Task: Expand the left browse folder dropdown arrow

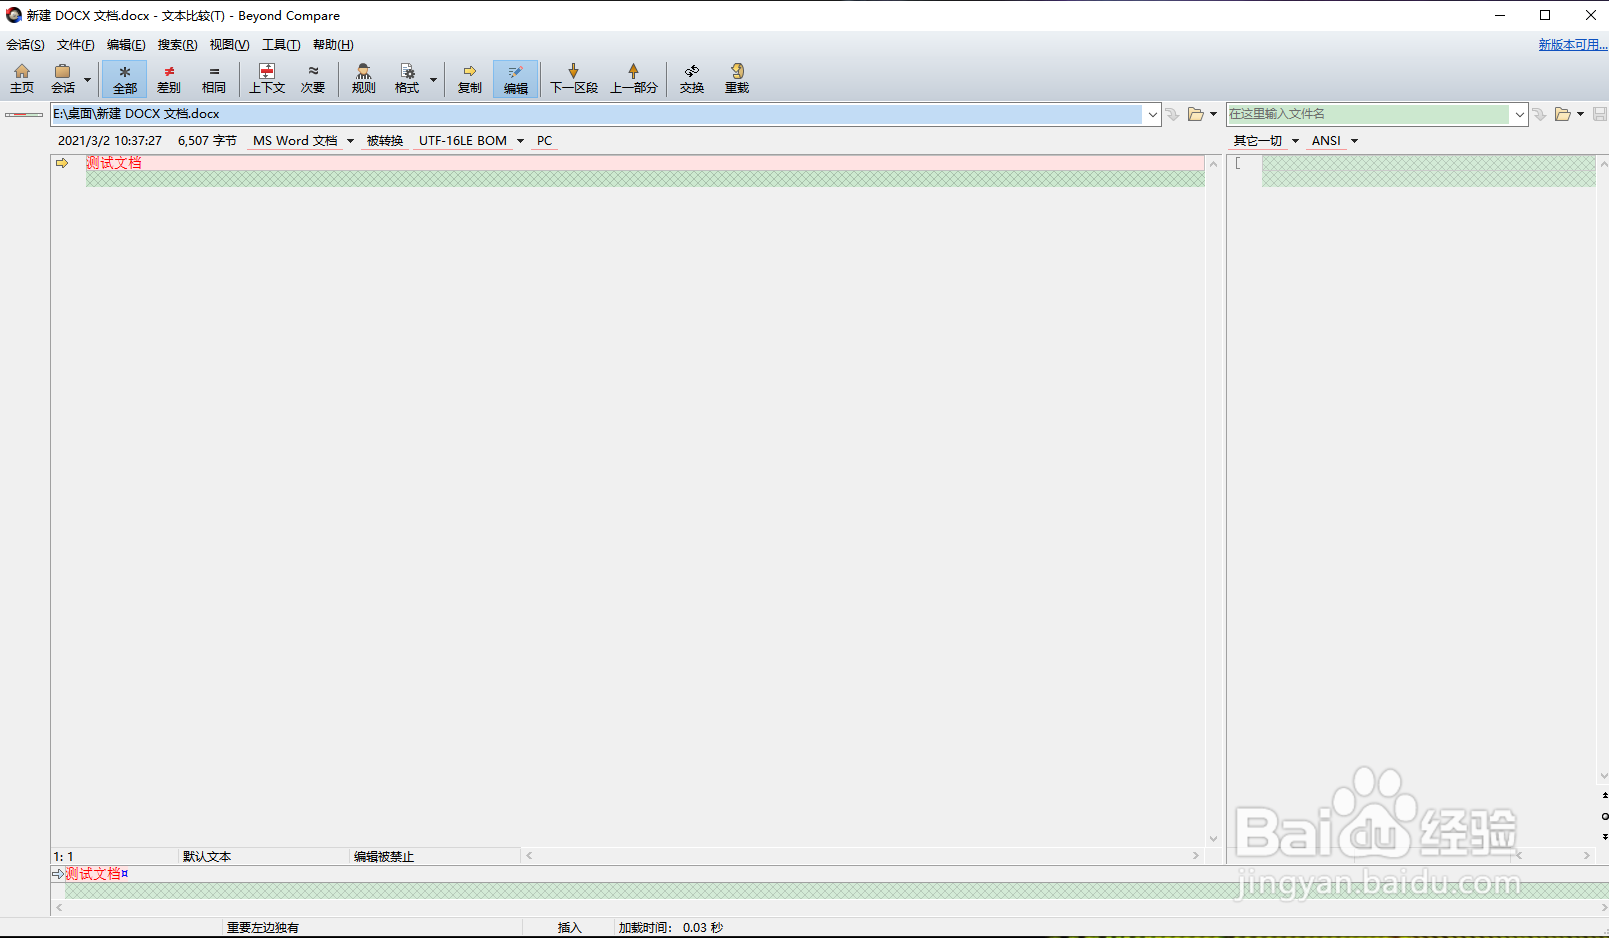Action: click(1213, 114)
